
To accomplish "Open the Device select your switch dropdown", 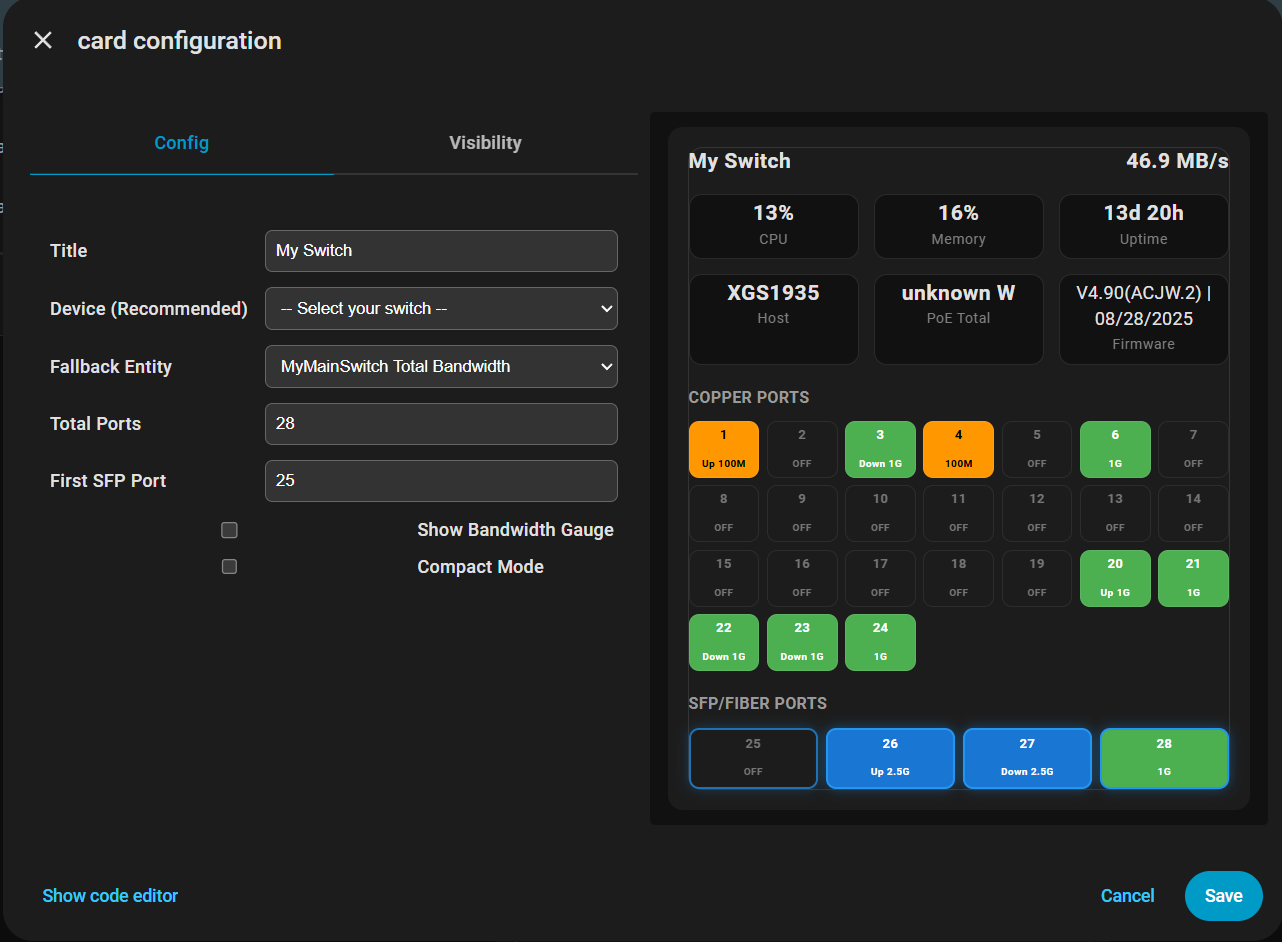I will coord(441,308).
